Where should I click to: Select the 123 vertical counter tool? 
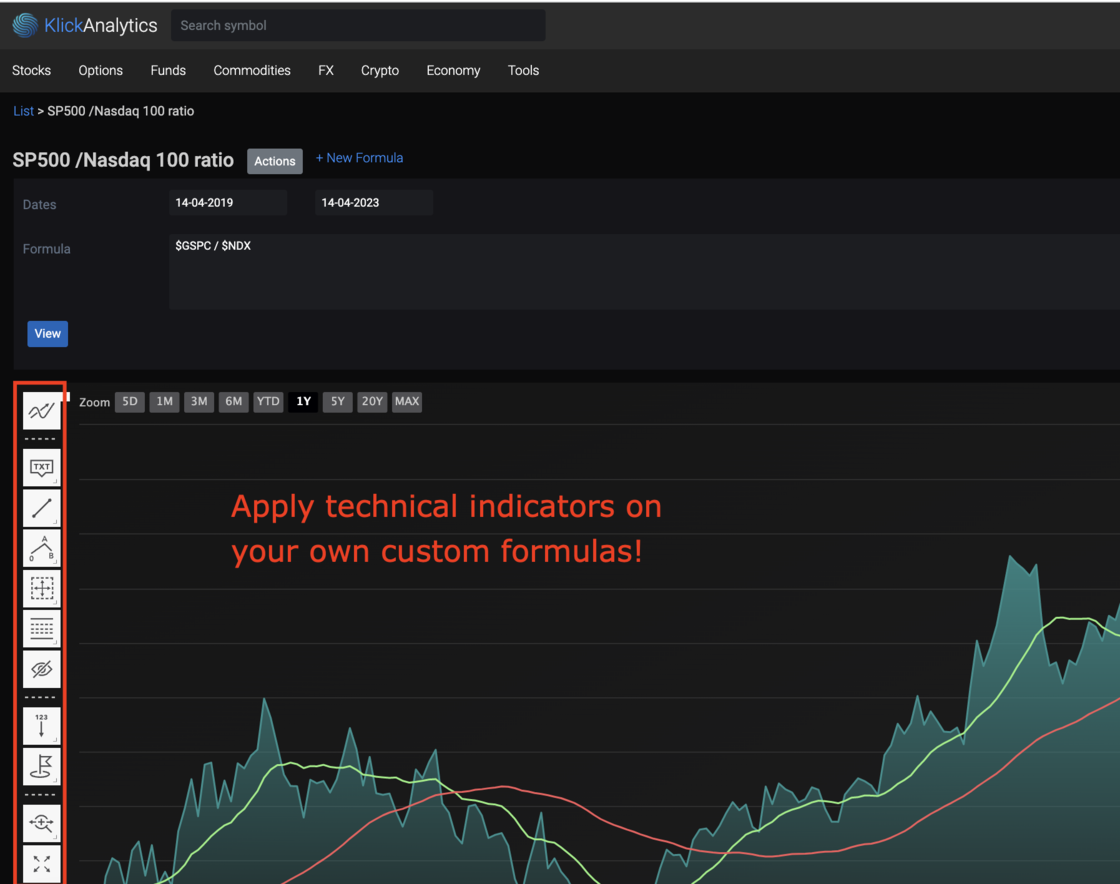click(41, 725)
